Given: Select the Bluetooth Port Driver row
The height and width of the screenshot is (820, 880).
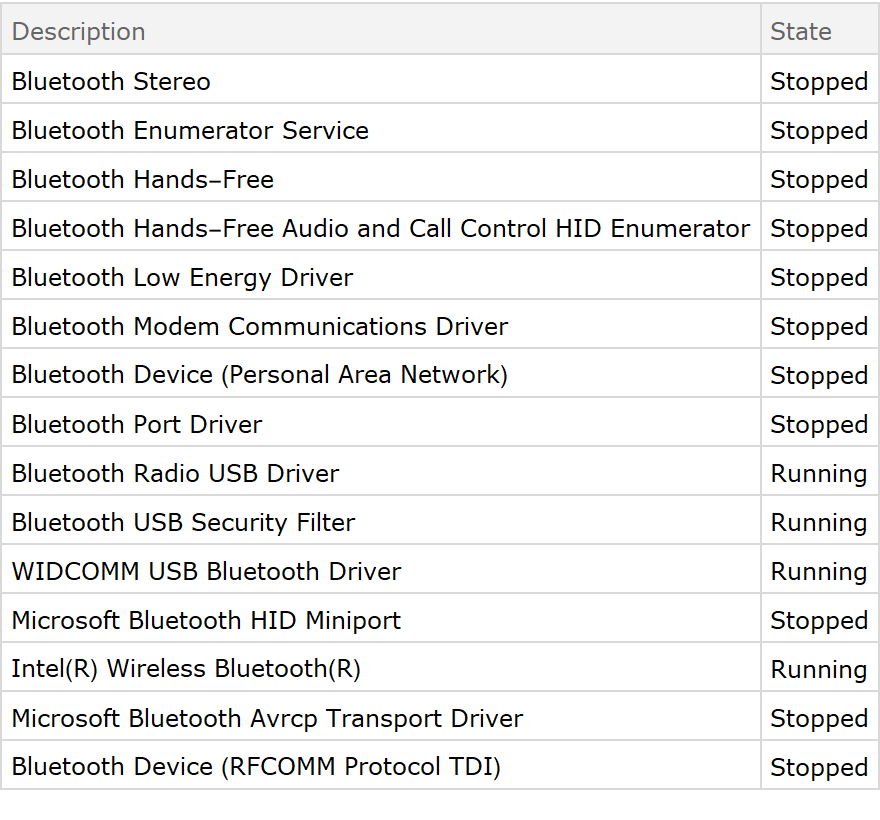Looking at the screenshot, I should (x=137, y=424).
